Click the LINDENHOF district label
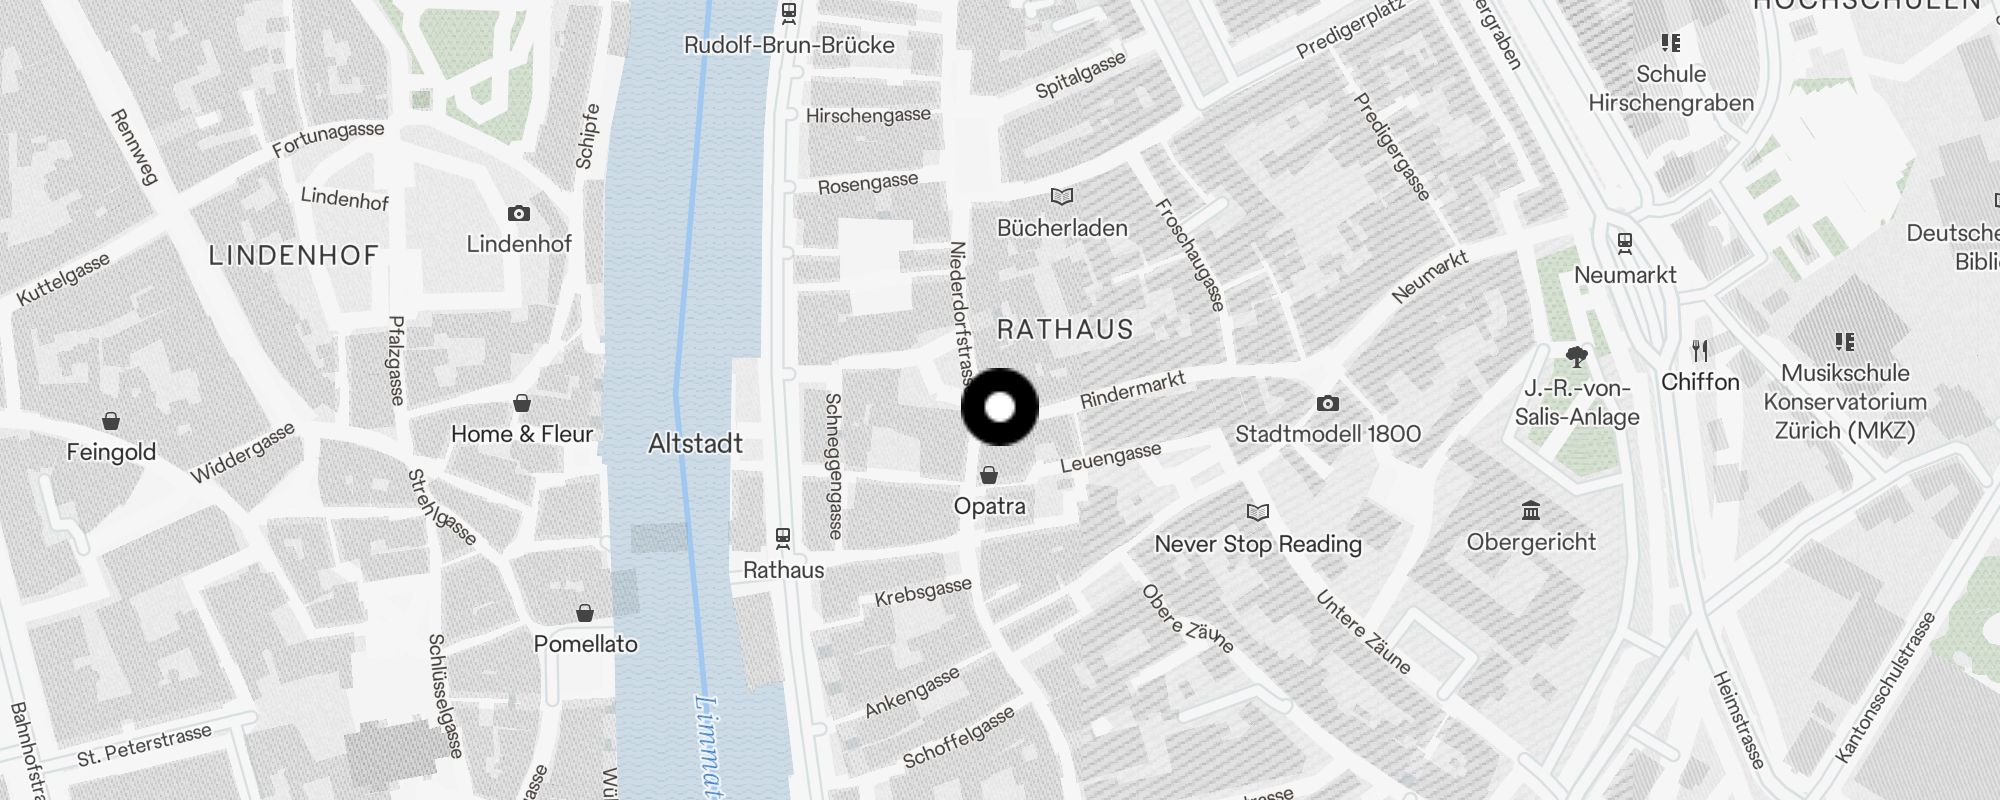This screenshot has width=2000, height=800. [x=293, y=255]
